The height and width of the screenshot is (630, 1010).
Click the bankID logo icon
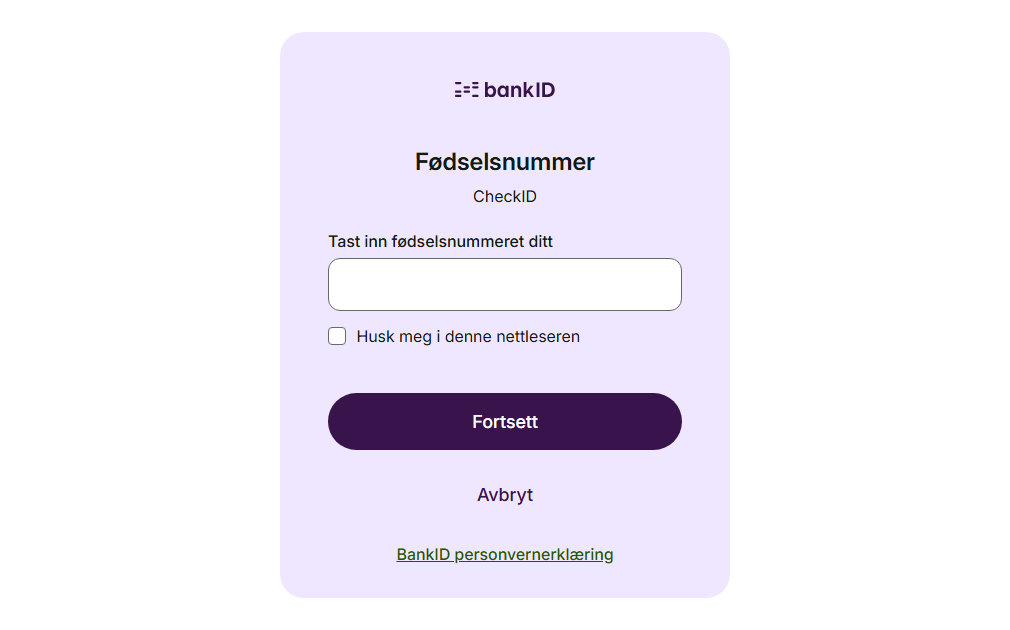coord(466,90)
